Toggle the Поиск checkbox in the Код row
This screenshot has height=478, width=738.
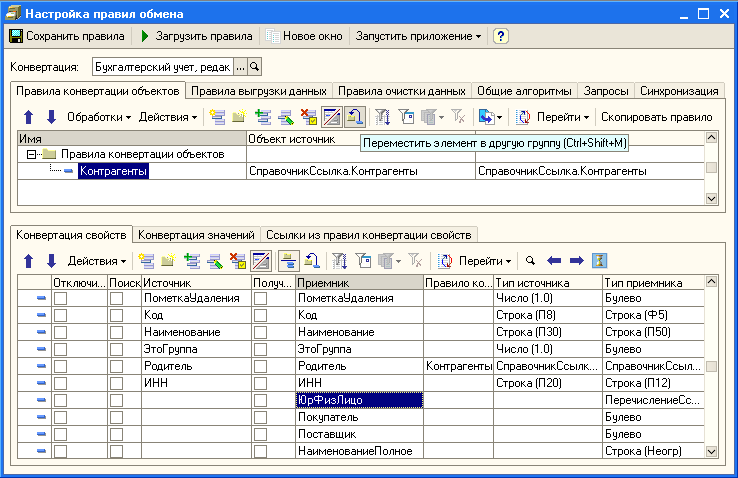118,315
